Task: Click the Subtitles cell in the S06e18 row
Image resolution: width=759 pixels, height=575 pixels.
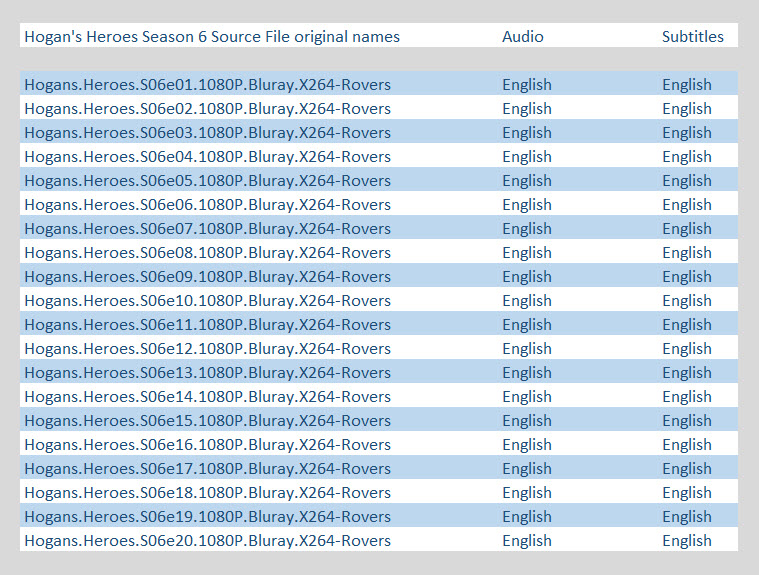Action: [687, 493]
